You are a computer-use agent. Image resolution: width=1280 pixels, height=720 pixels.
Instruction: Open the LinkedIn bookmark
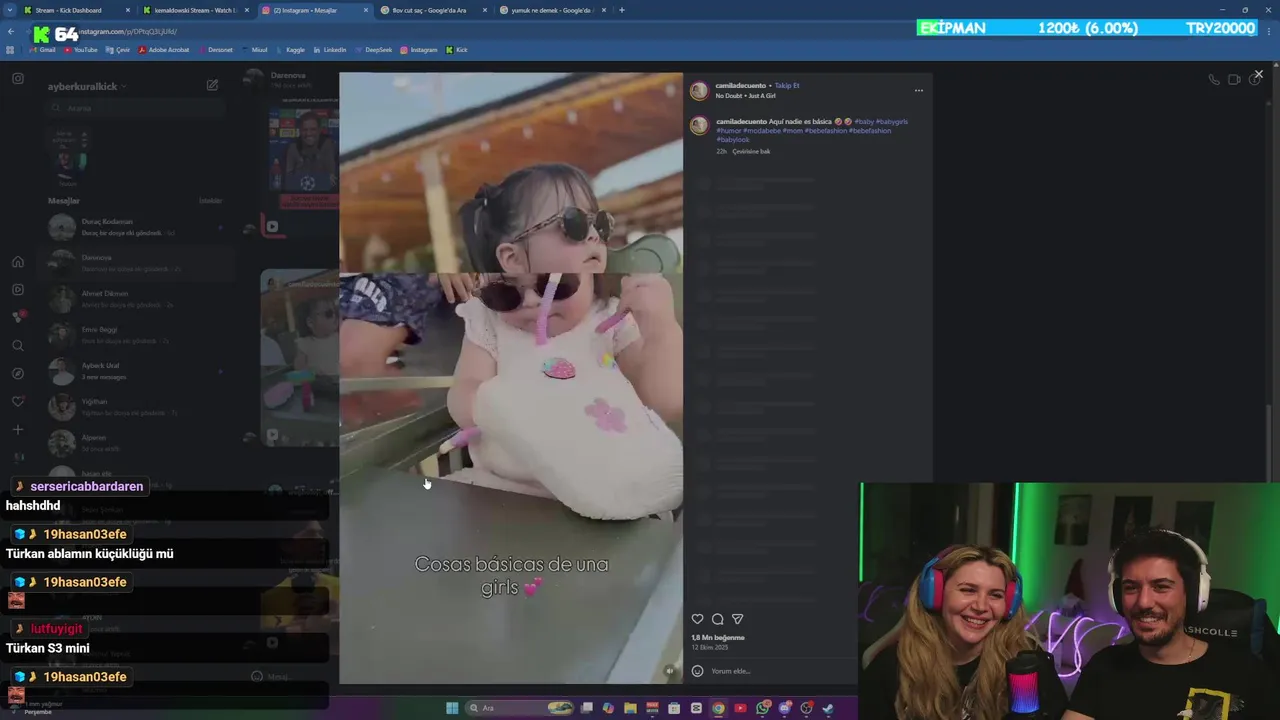coord(329,50)
